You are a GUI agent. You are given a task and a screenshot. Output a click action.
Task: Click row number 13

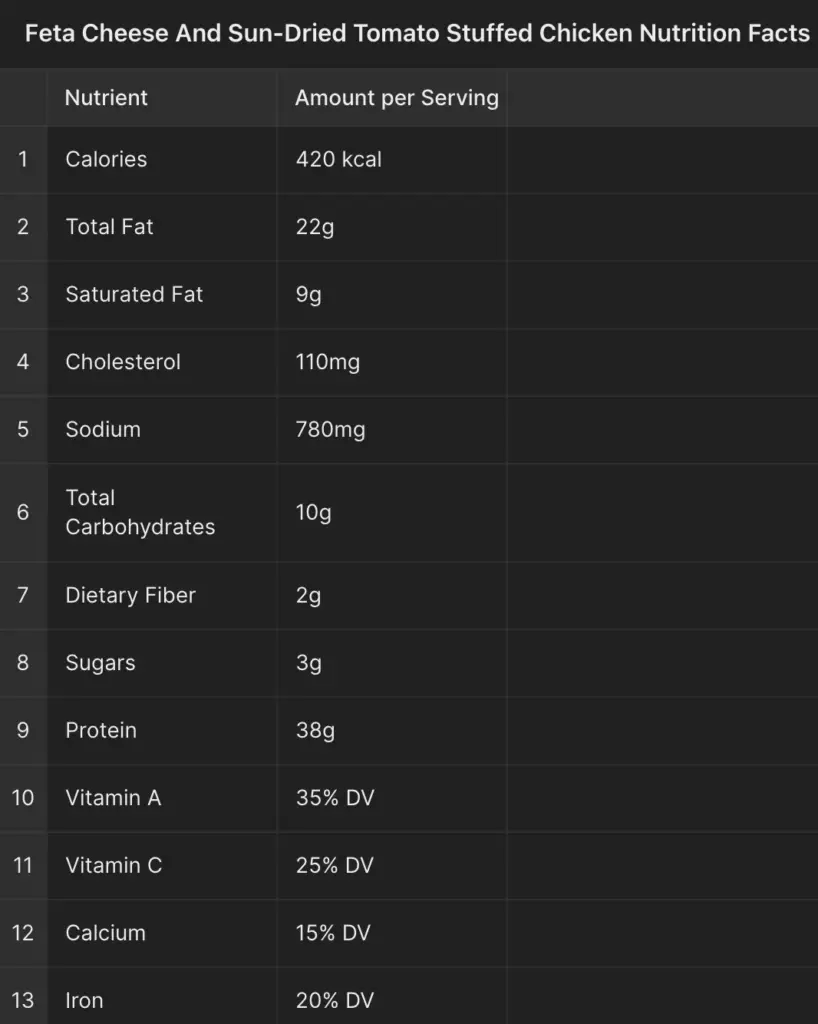pos(23,999)
